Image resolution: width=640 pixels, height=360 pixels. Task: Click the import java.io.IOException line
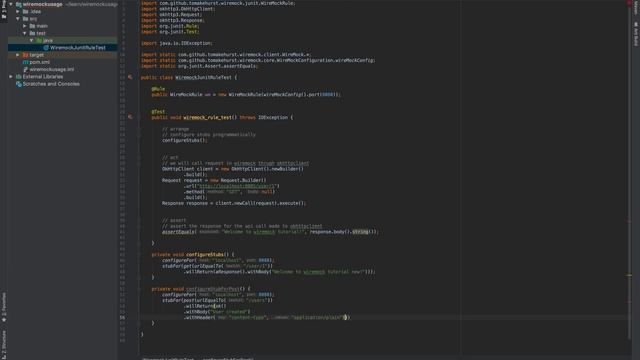pos(176,43)
